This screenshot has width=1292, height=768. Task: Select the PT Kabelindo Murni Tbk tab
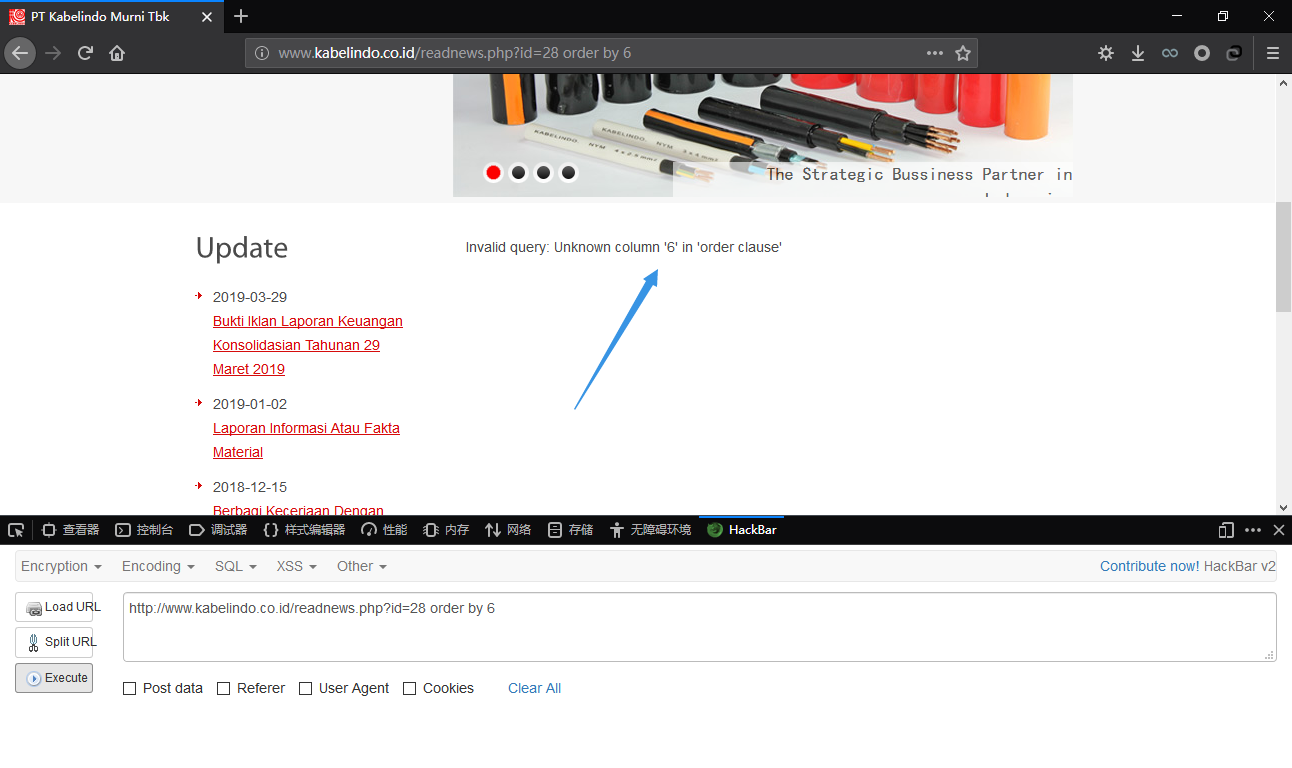pyautogui.click(x=112, y=17)
